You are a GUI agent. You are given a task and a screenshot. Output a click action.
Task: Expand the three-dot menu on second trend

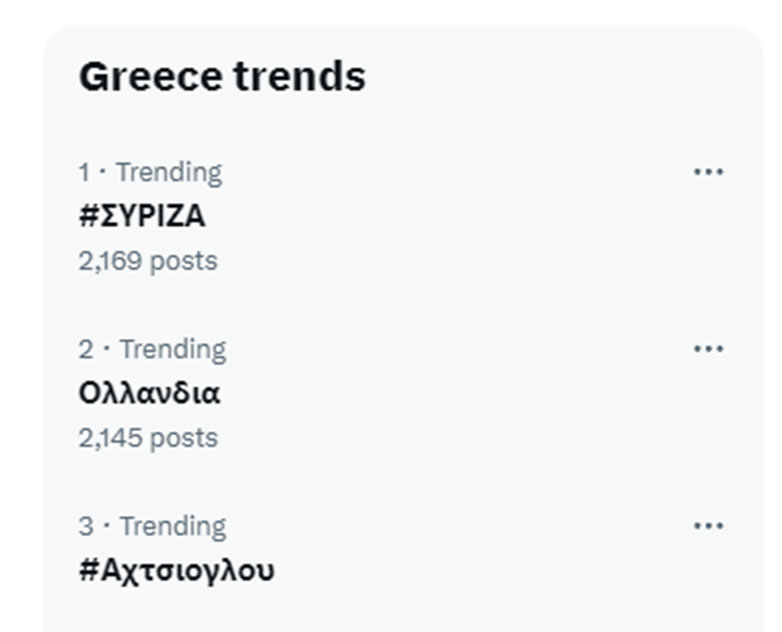pyautogui.click(x=708, y=349)
